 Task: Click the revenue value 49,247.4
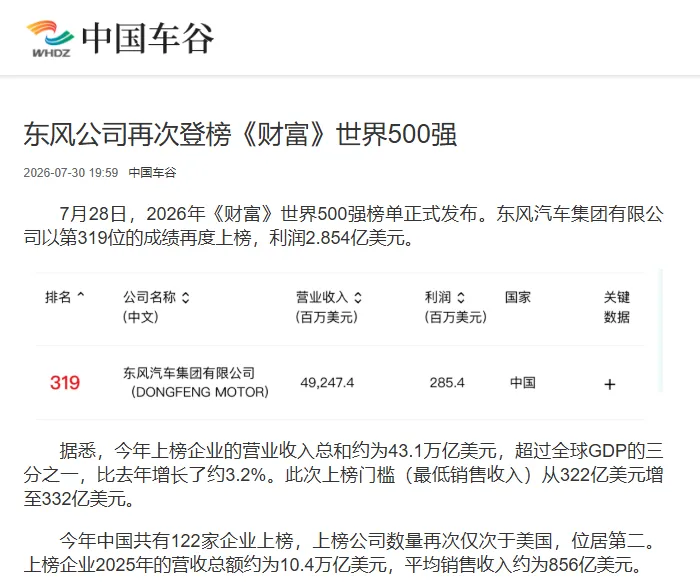pos(327,383)
